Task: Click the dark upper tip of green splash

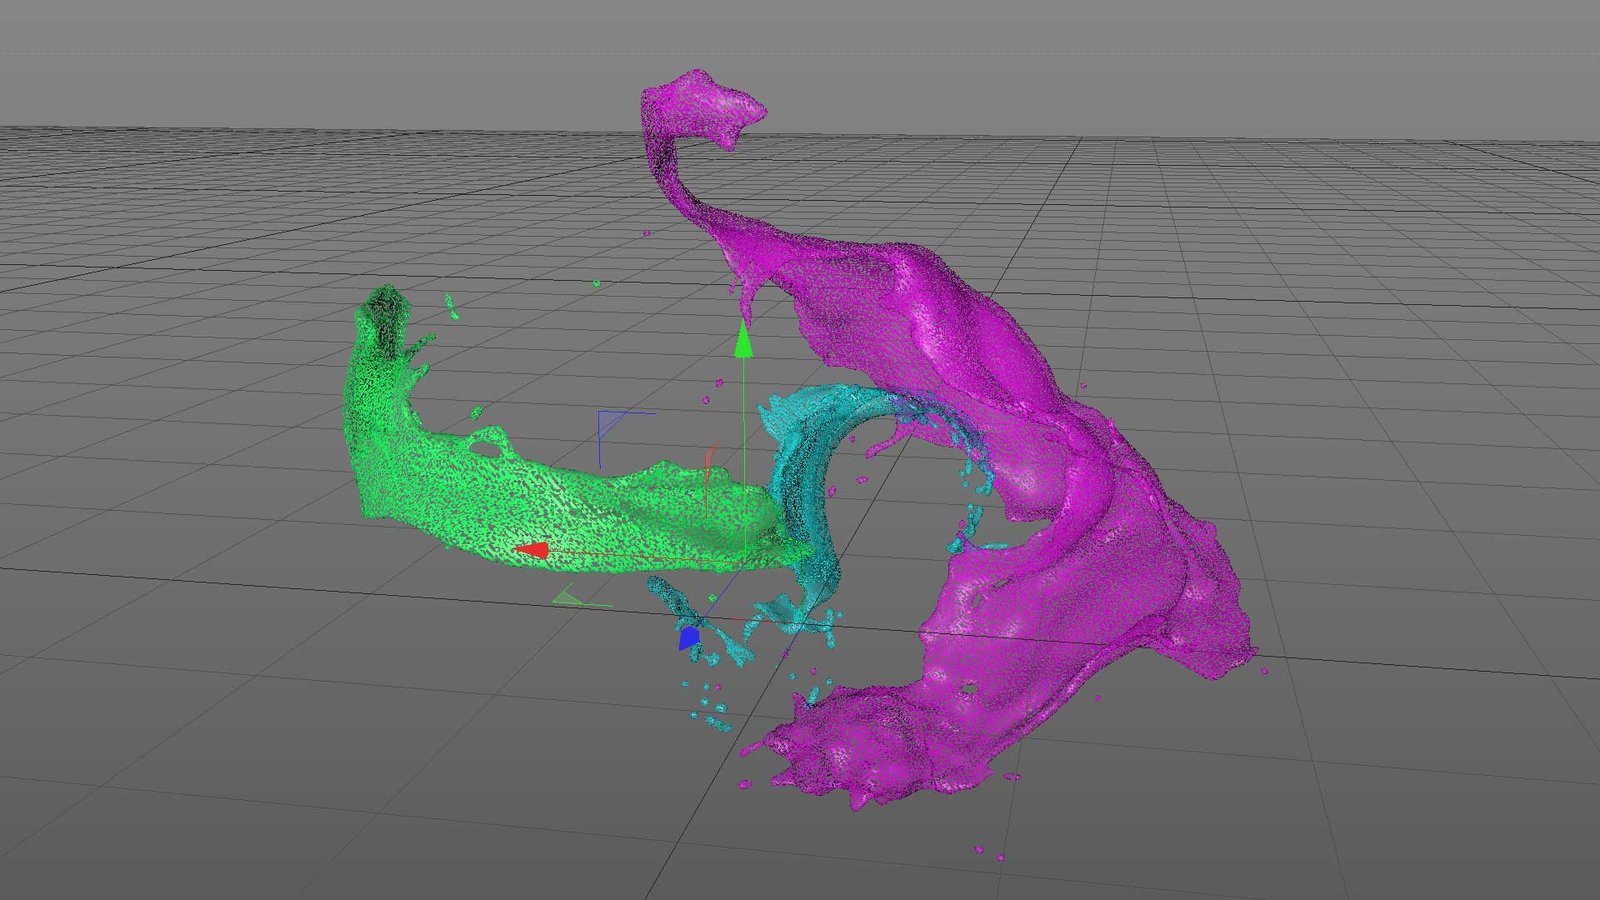Action: pos(383,305)
